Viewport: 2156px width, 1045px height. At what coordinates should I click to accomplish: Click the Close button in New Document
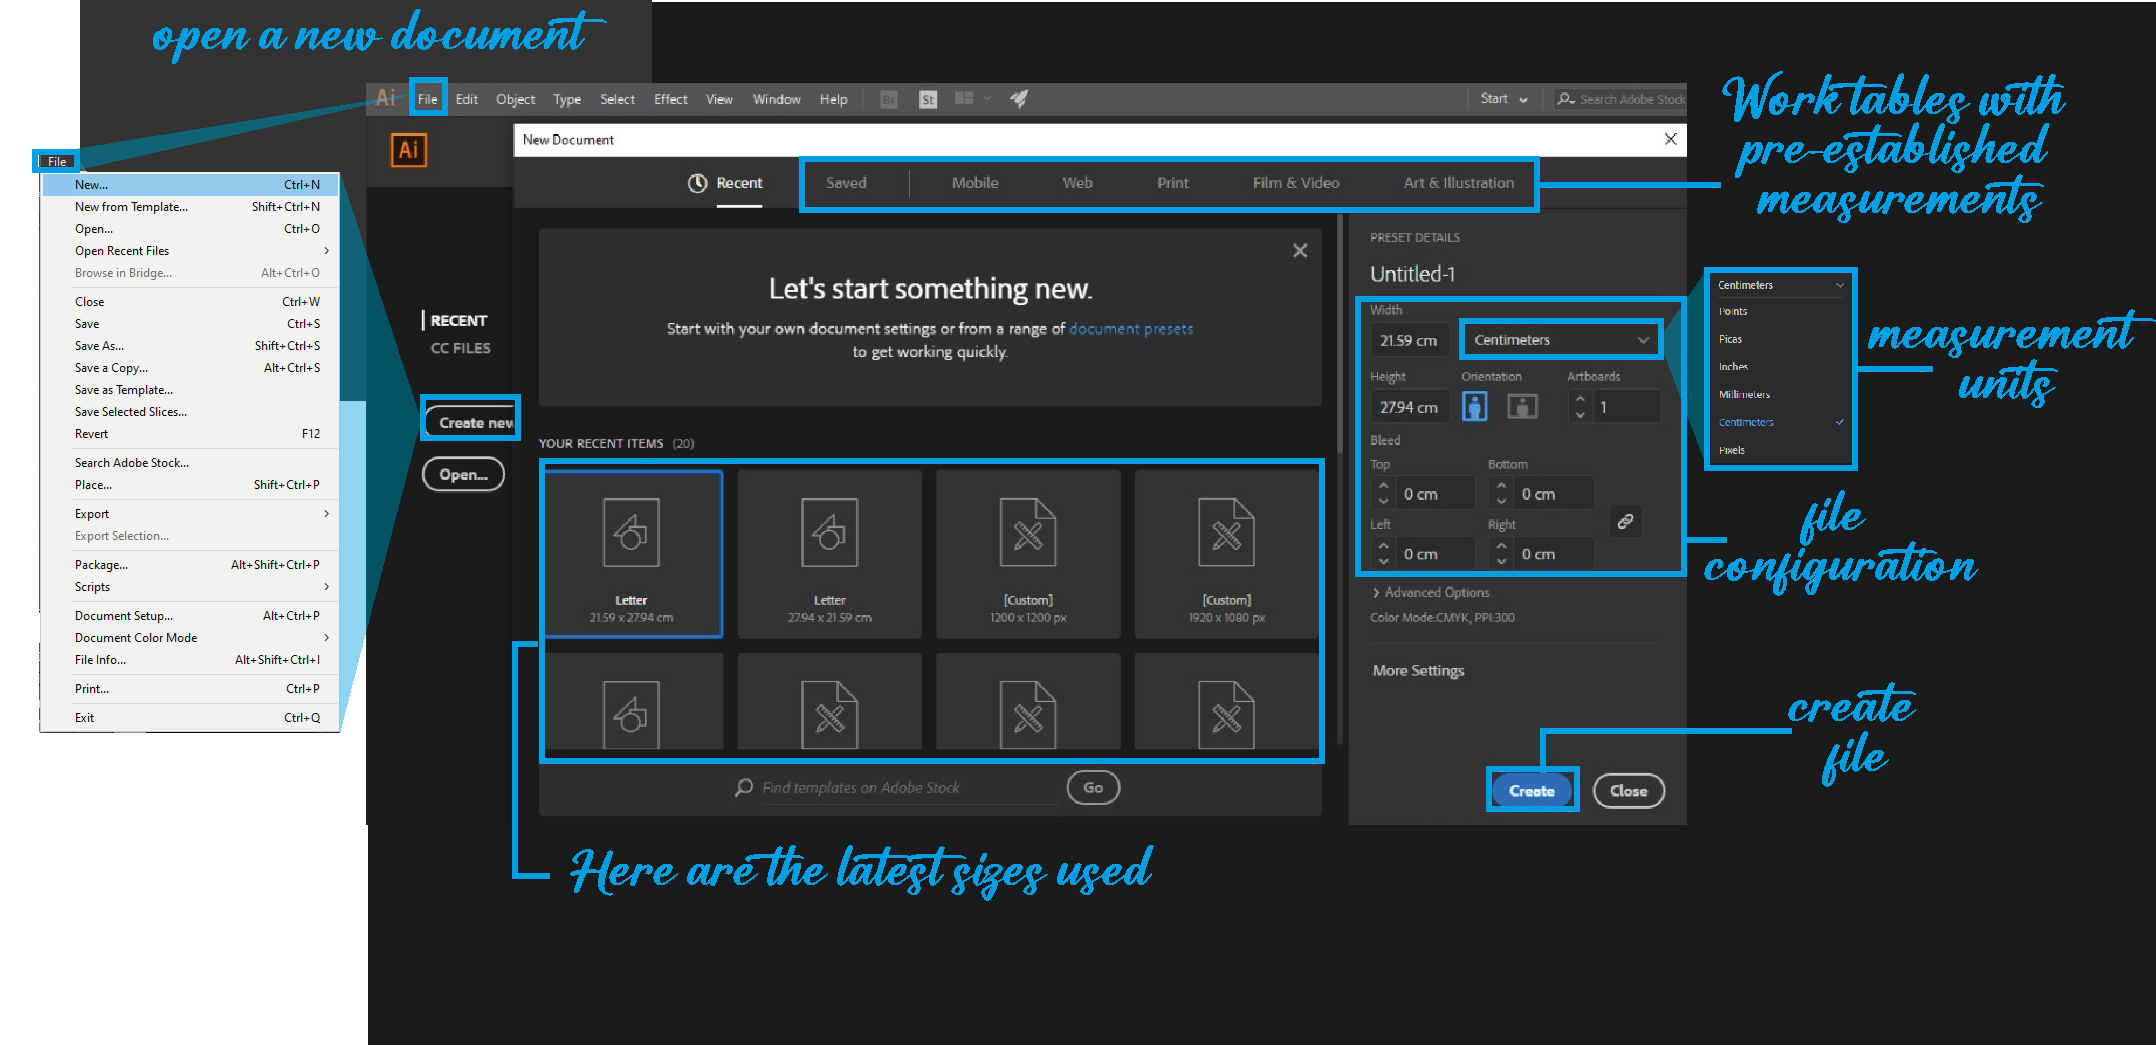[x=1628, y=791]
